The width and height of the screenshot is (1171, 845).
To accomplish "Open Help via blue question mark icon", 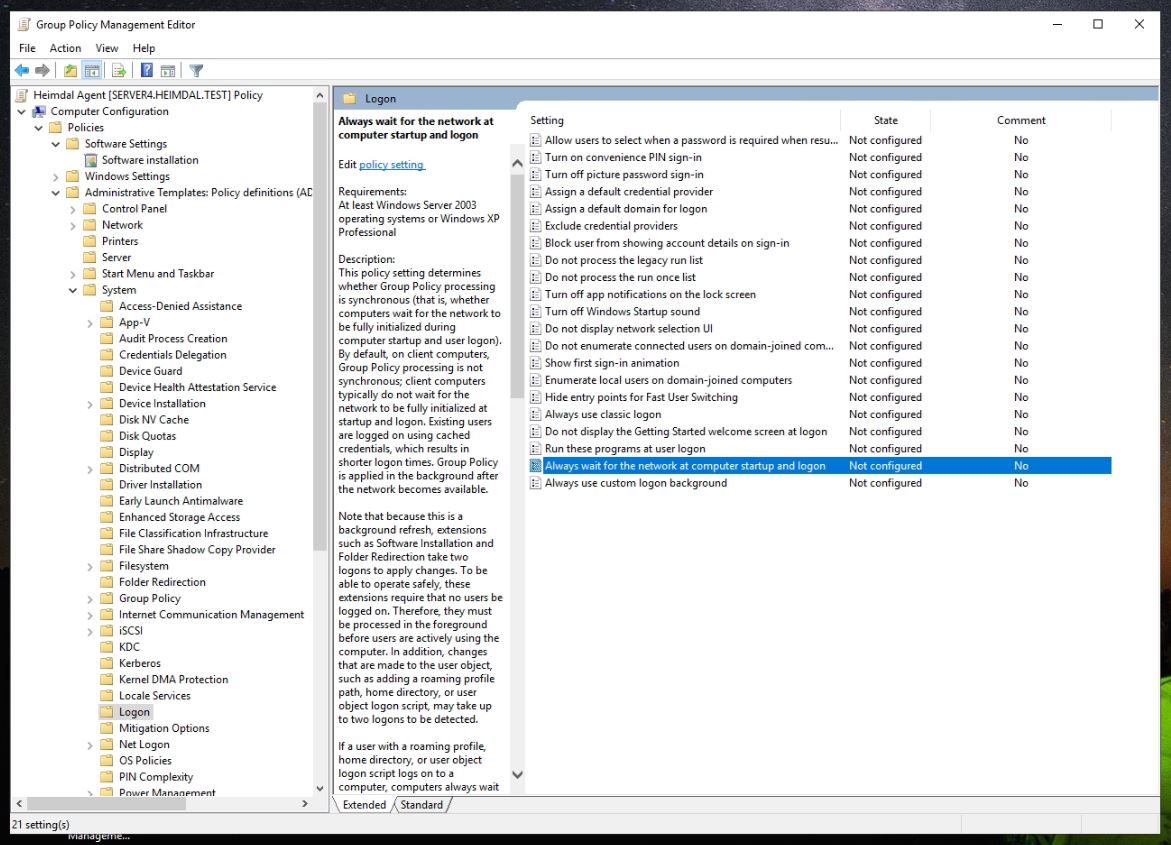I will pos(146,70).
